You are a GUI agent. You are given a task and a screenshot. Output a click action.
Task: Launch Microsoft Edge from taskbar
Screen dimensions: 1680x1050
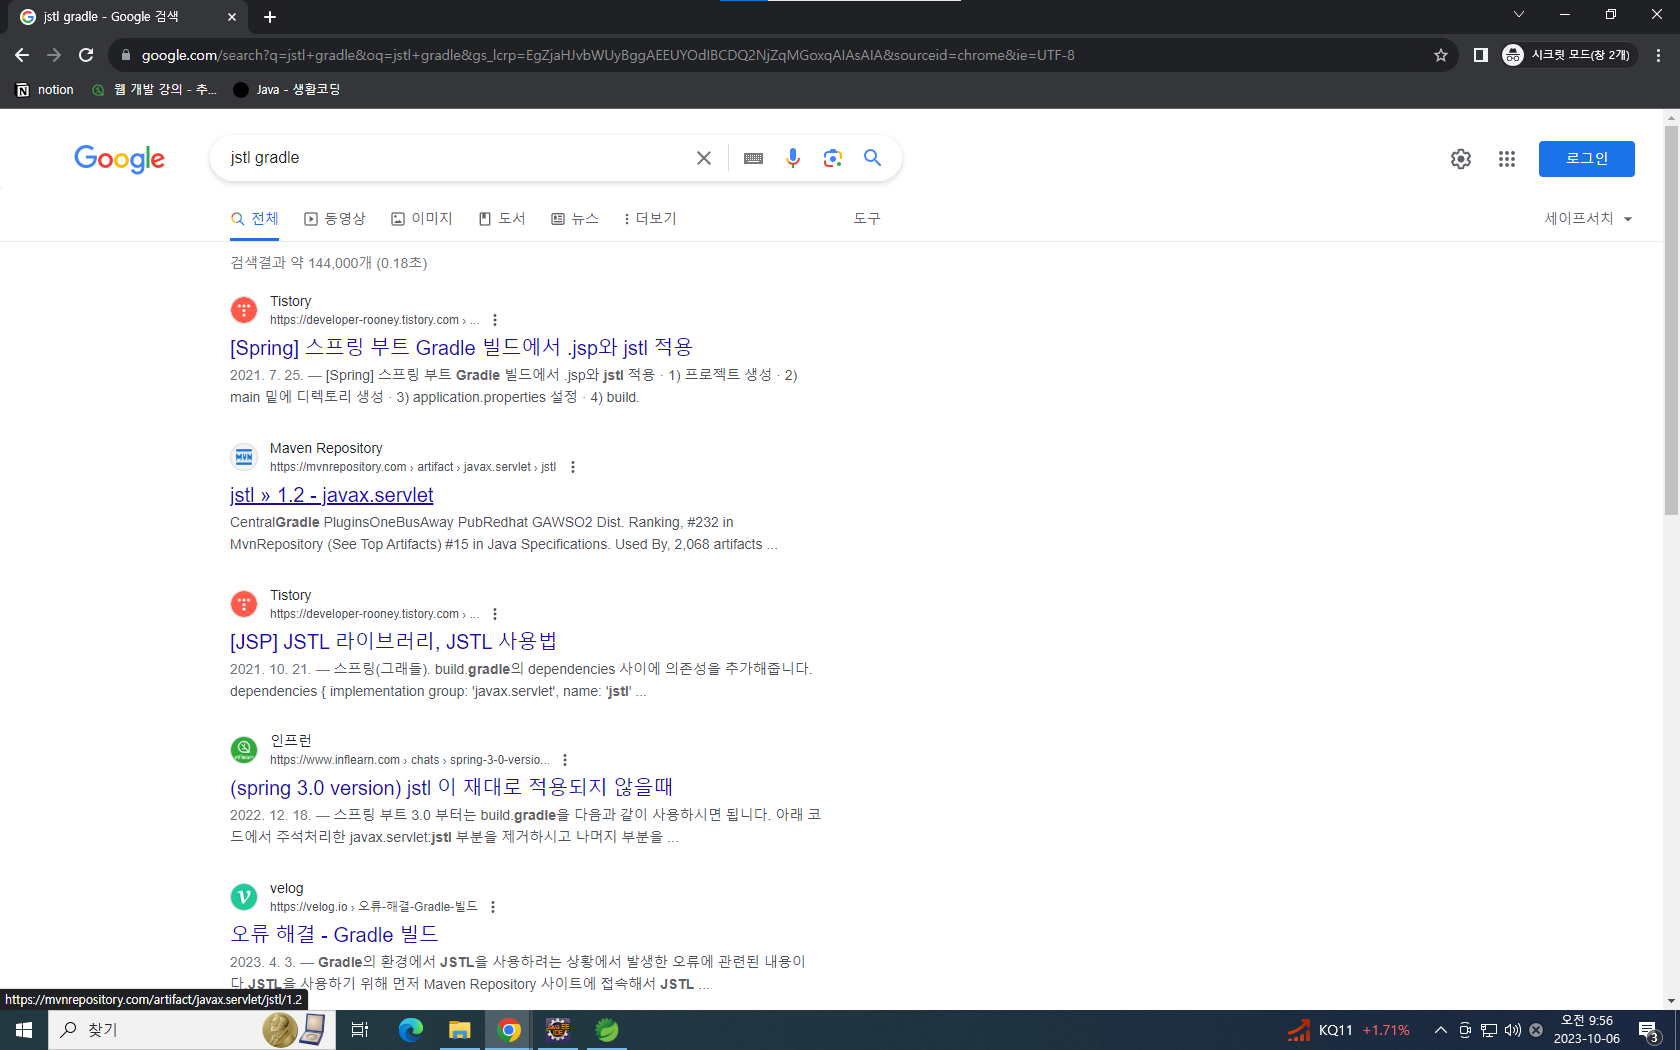coord(411,1030)
